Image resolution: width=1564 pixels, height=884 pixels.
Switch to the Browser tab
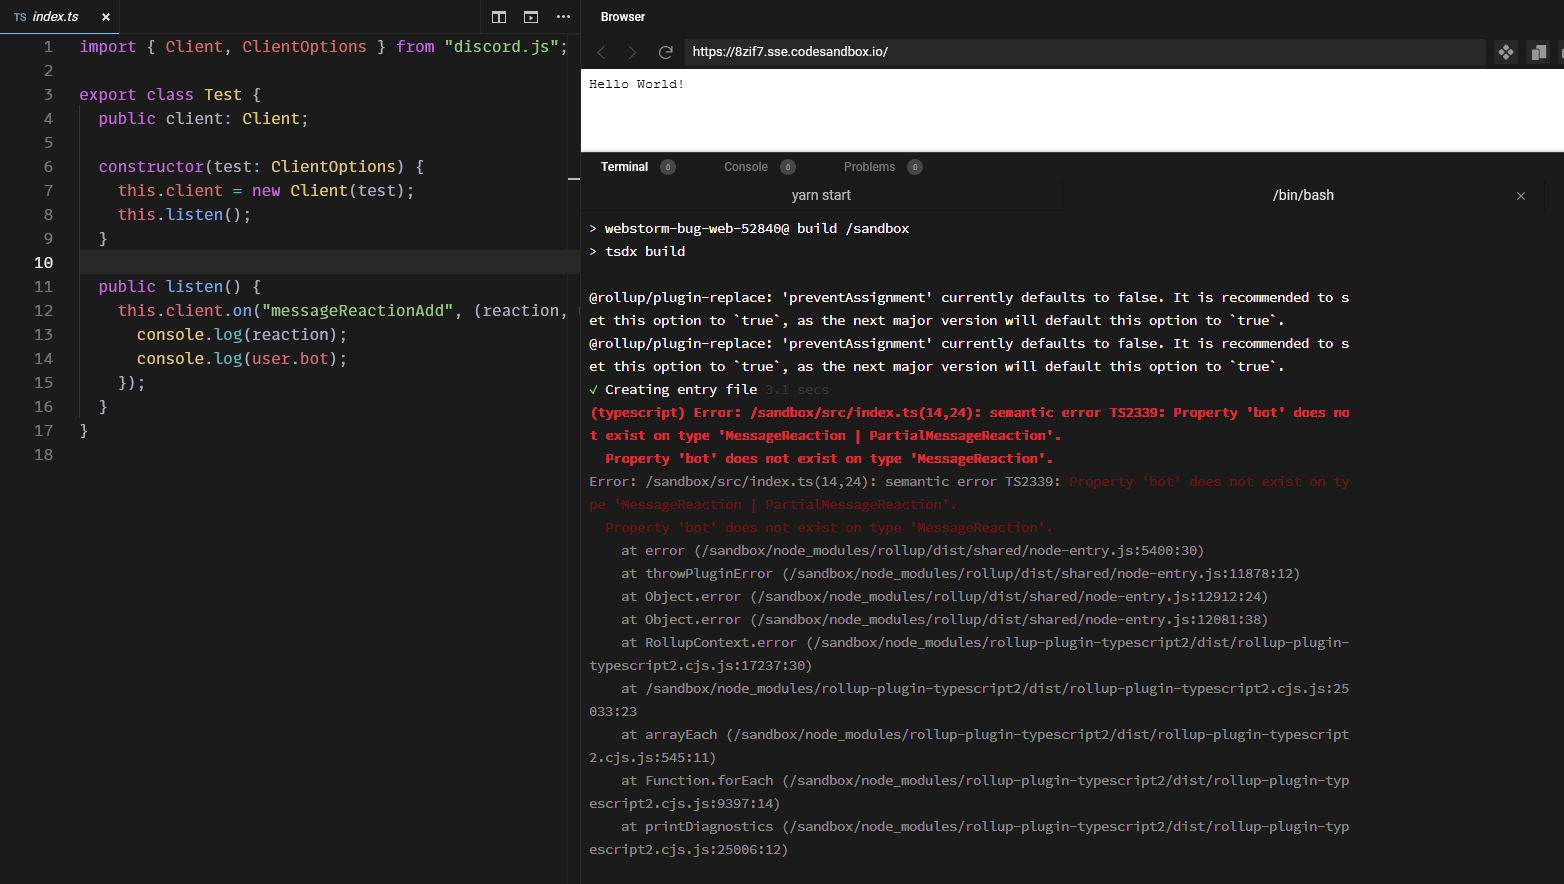(x=623, y=17)
